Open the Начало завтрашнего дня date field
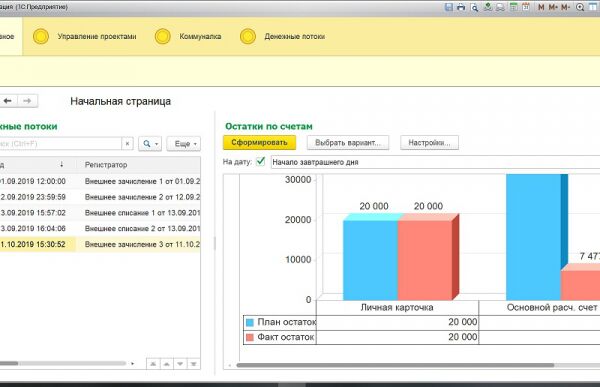 [435, 162]
